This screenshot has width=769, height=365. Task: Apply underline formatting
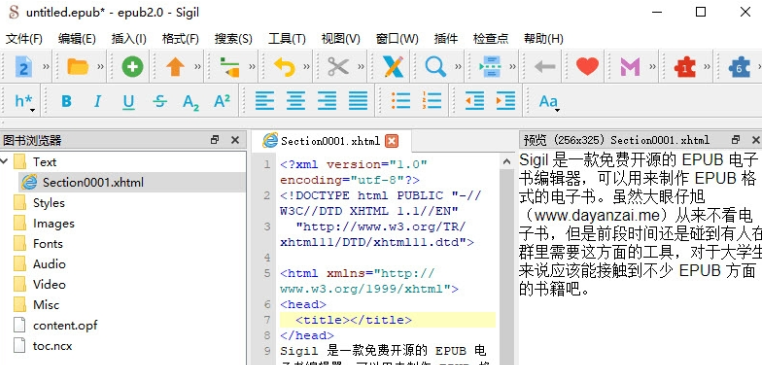(x=128, y=102)
